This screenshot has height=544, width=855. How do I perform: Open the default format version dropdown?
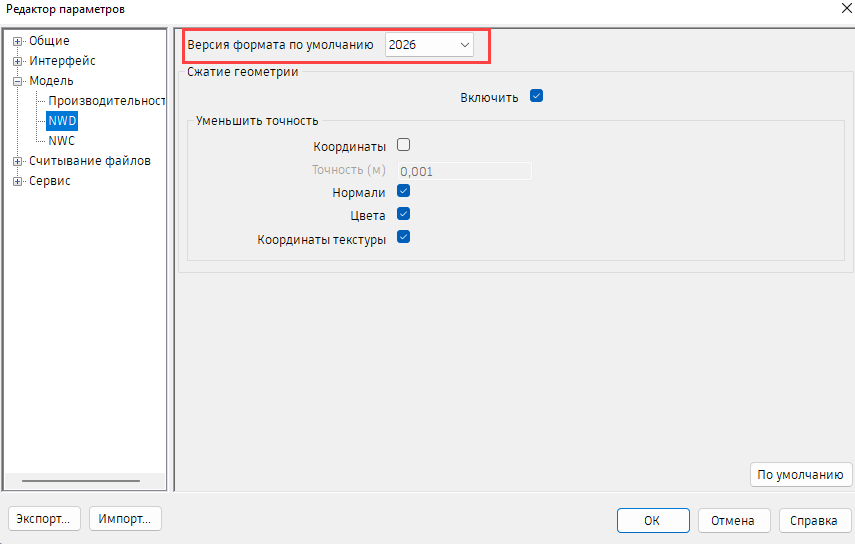point(429,45)
